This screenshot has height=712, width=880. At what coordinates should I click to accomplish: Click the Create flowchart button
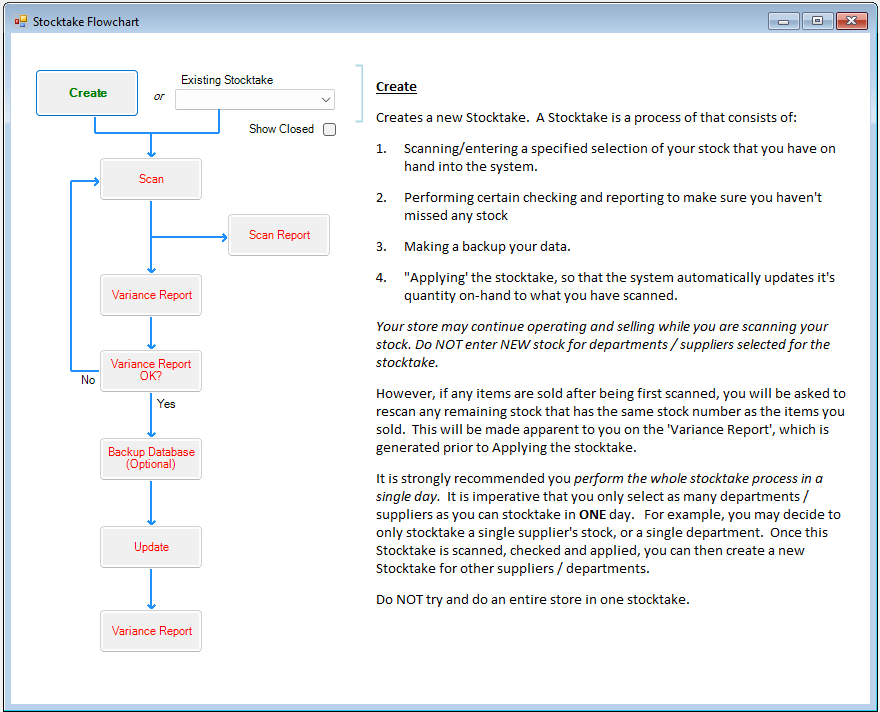(86, 92)
